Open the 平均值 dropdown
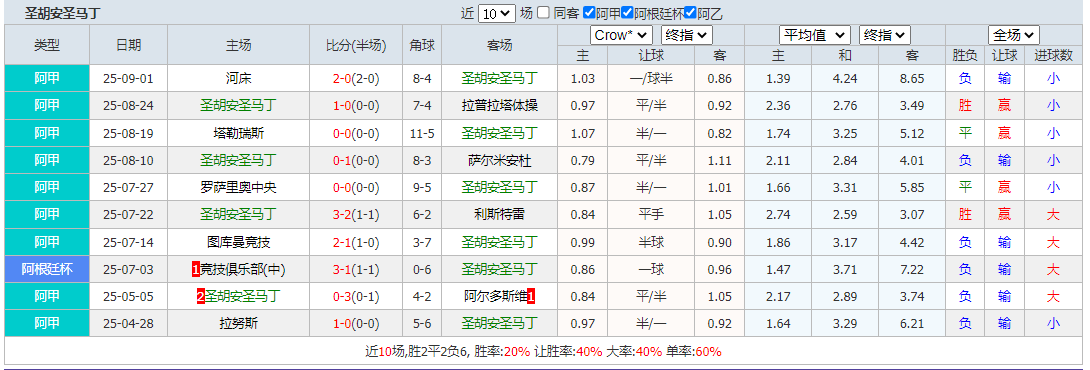Viewport: 1090px width, 370px height. point(815,35)
